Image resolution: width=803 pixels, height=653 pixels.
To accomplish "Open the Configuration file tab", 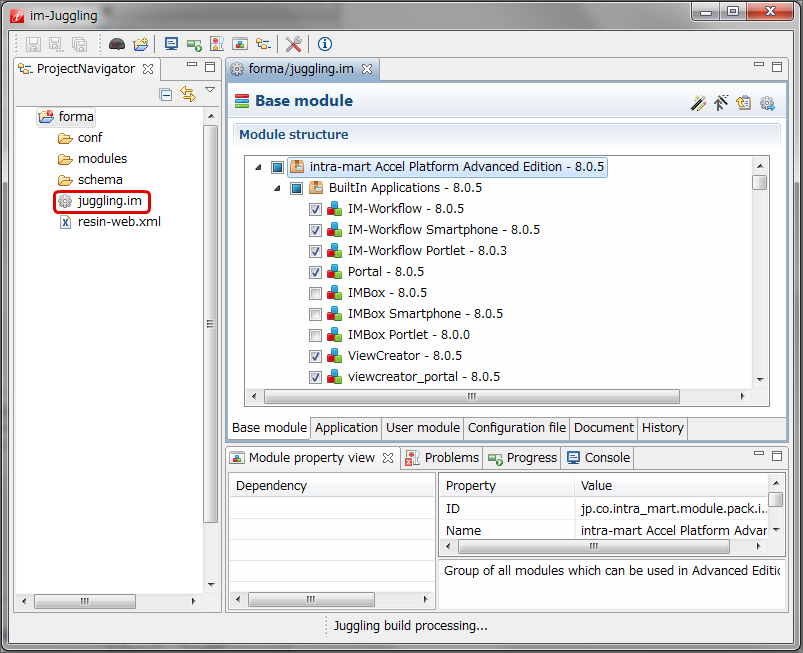I will 517,428.
